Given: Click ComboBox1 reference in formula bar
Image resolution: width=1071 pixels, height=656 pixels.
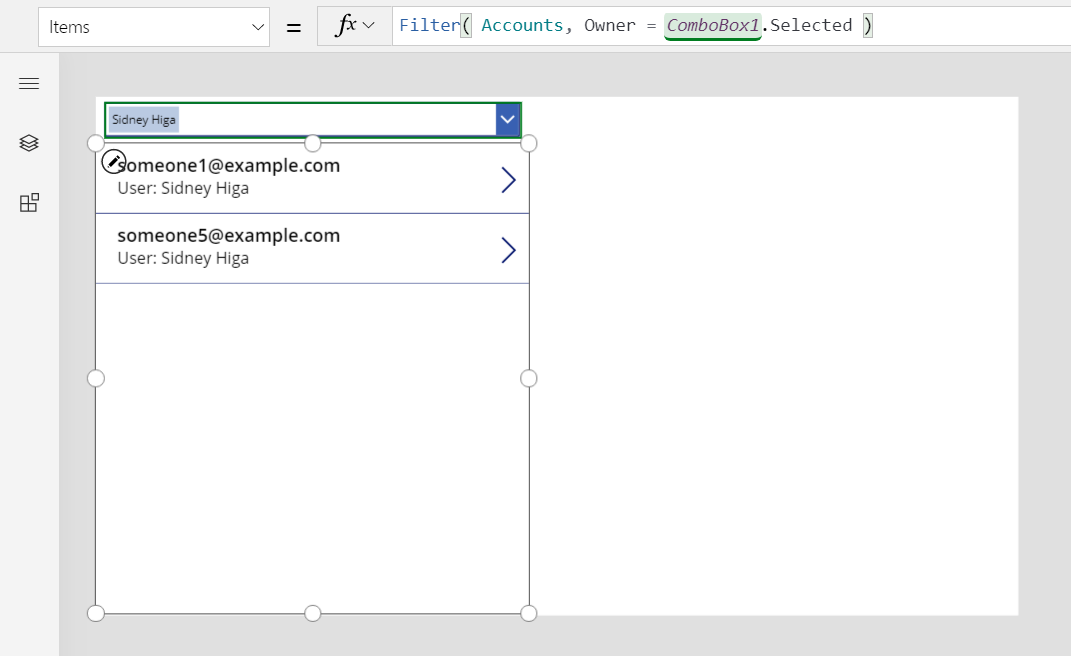Looking at the screenshot, I should coord(712,25).
